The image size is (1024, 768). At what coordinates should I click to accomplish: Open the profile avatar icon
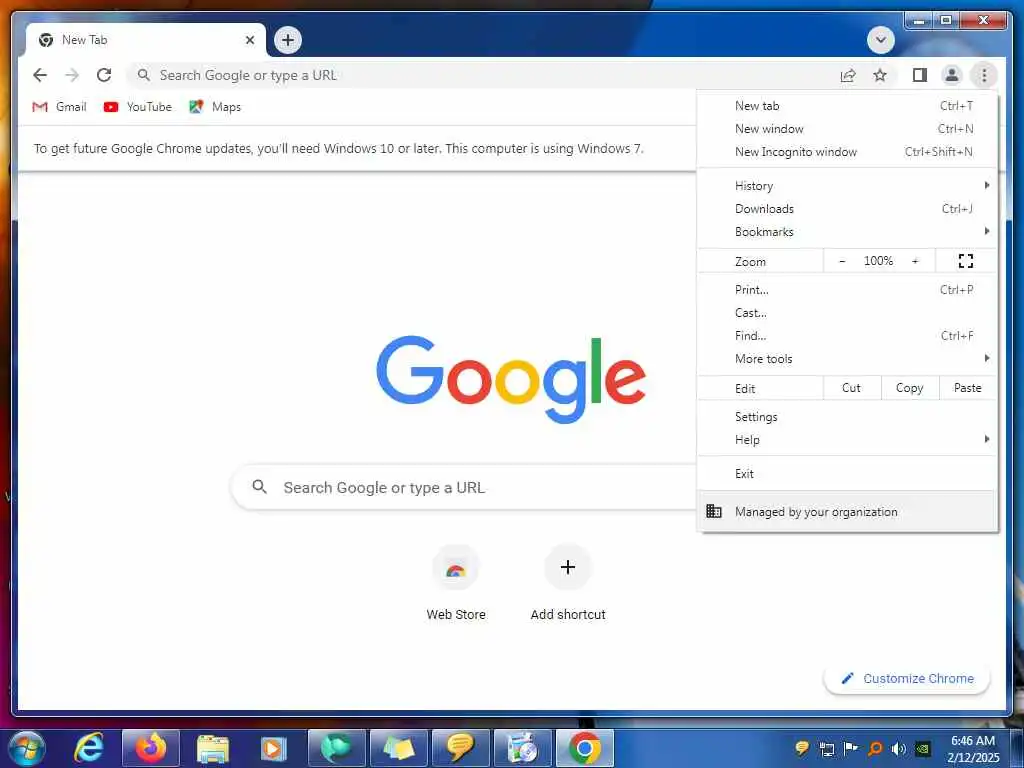[x=952, y=75]
